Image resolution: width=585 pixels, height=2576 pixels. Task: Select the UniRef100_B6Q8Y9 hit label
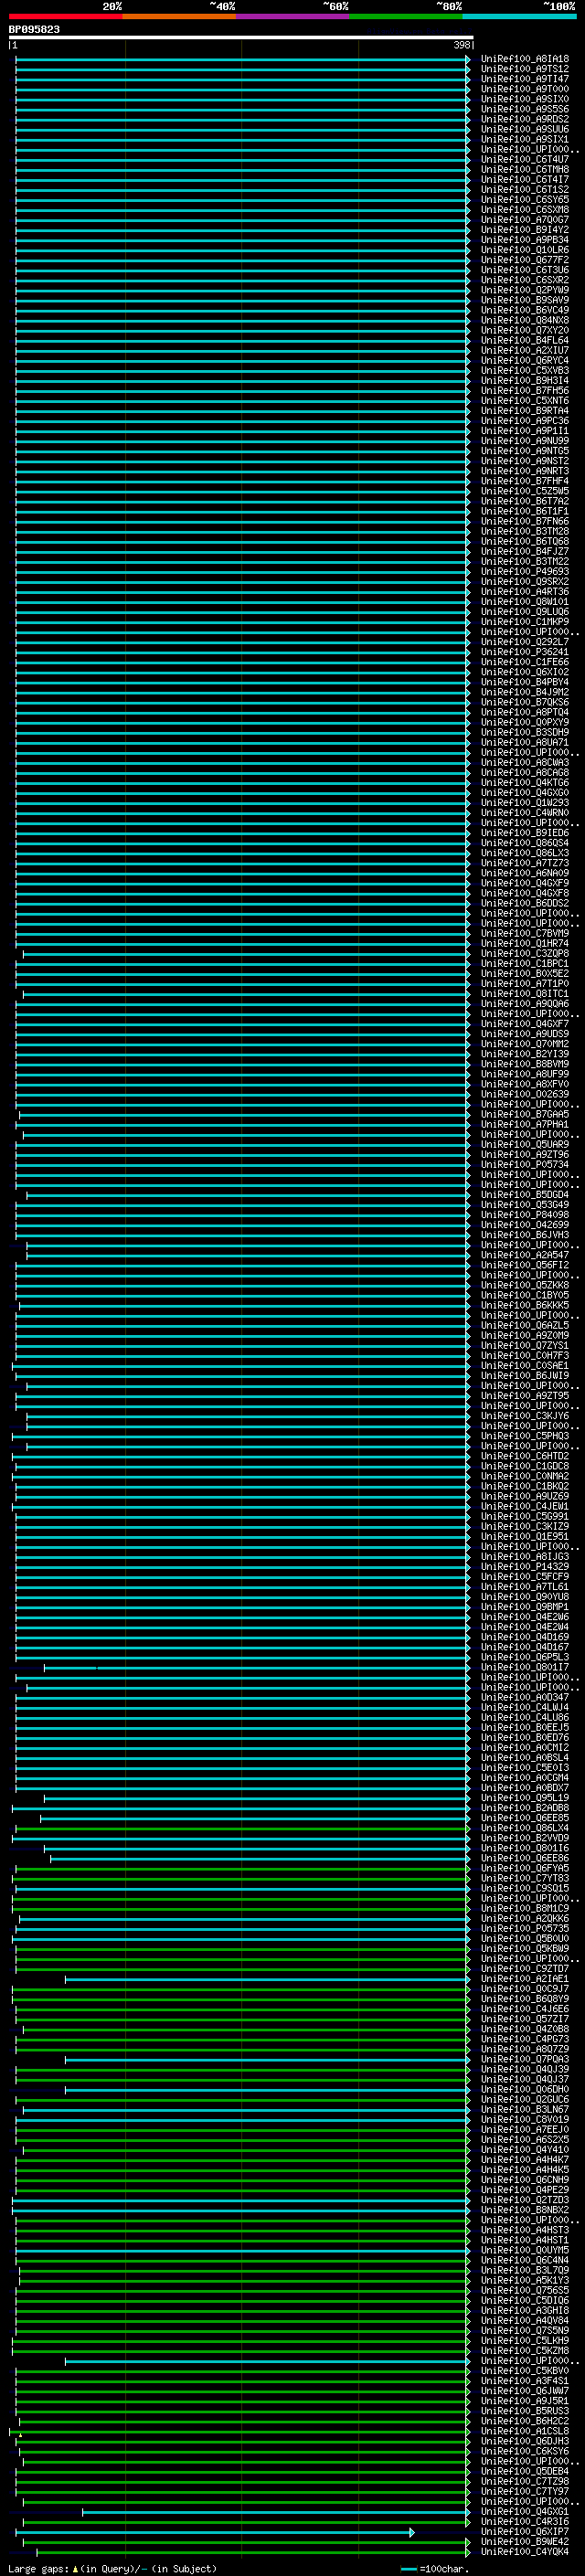[525, 1999]
